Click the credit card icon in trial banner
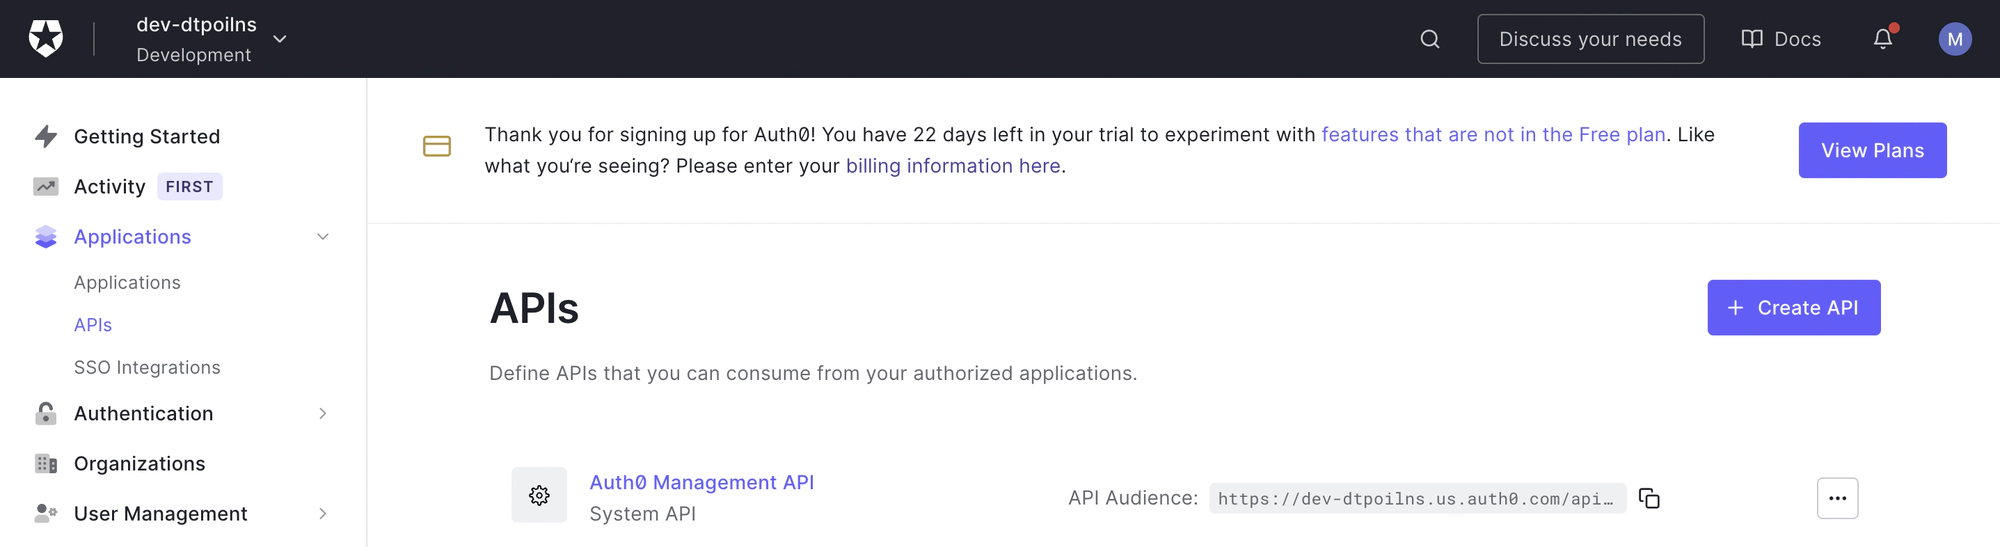Viewport: 2000px width, 547px height. (x=437, y=146)
